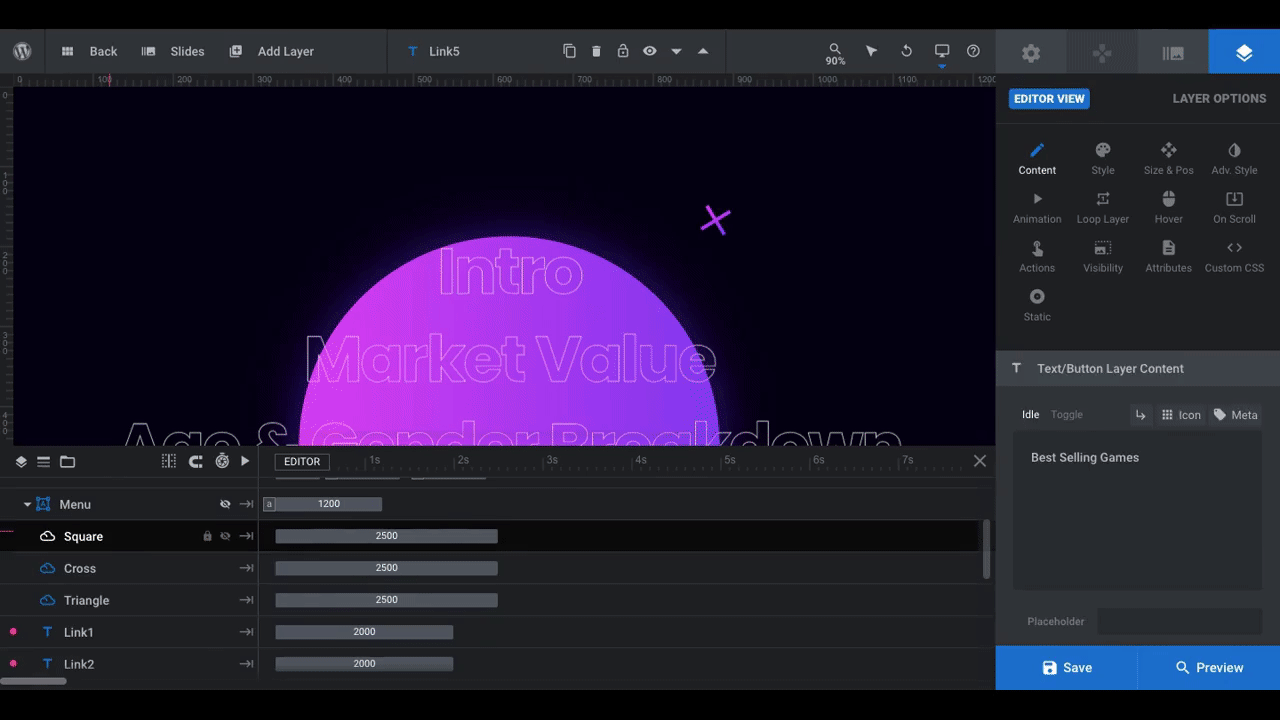Open the Actions layer option

(x=1037, y=257)
